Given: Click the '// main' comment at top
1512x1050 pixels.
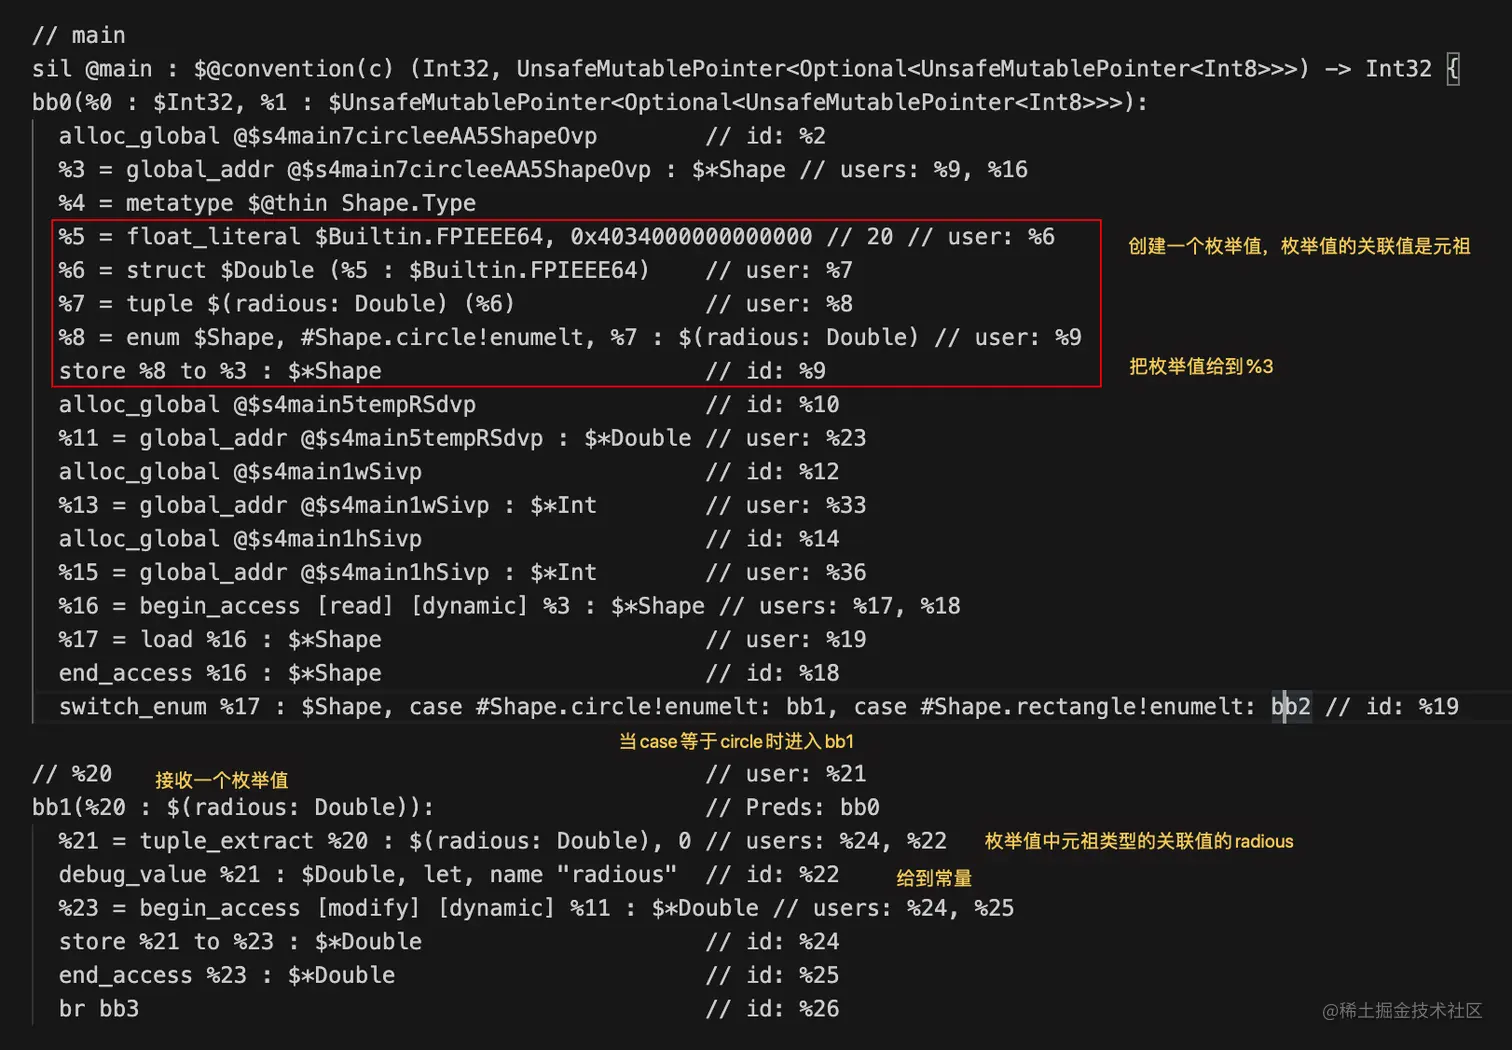Looking at the screenshot, I should tap(79, 35).
